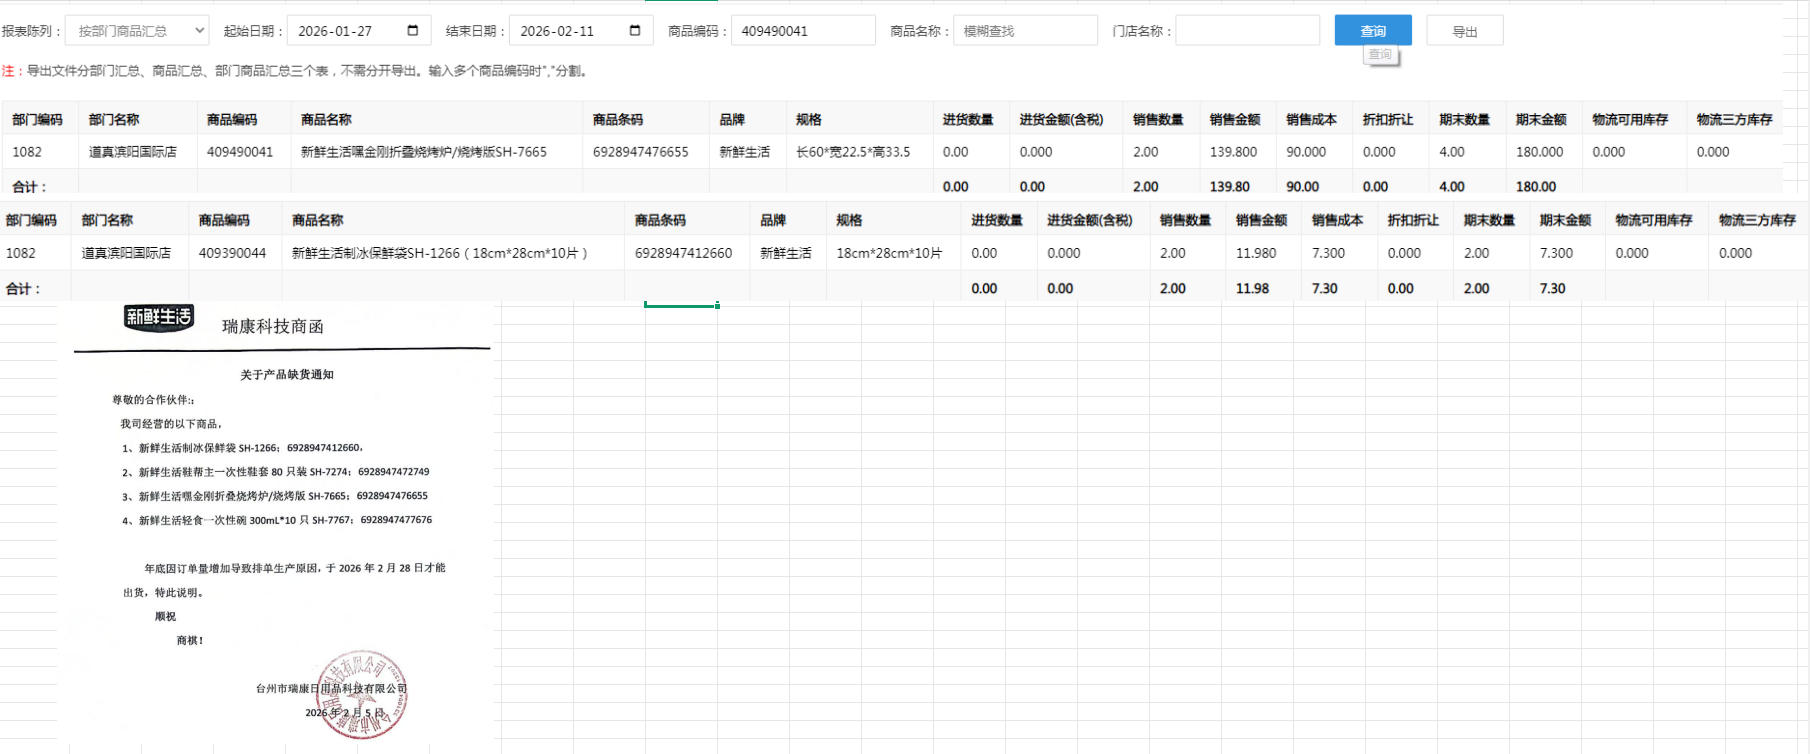Click the blue 查询 button

(x=1372, y=31)
